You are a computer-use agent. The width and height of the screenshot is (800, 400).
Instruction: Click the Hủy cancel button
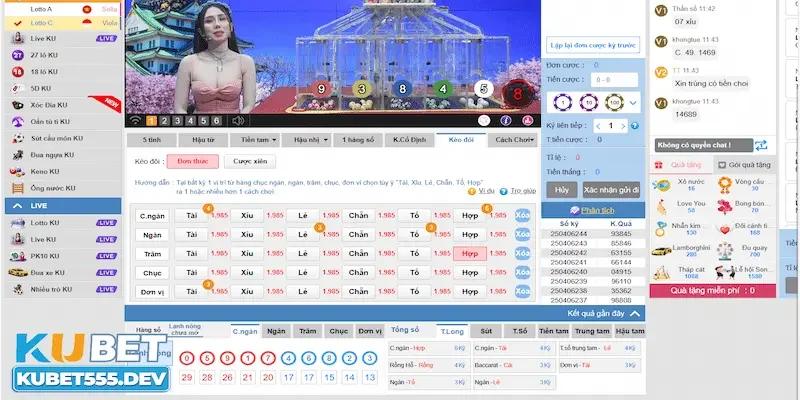pos(562,190)
